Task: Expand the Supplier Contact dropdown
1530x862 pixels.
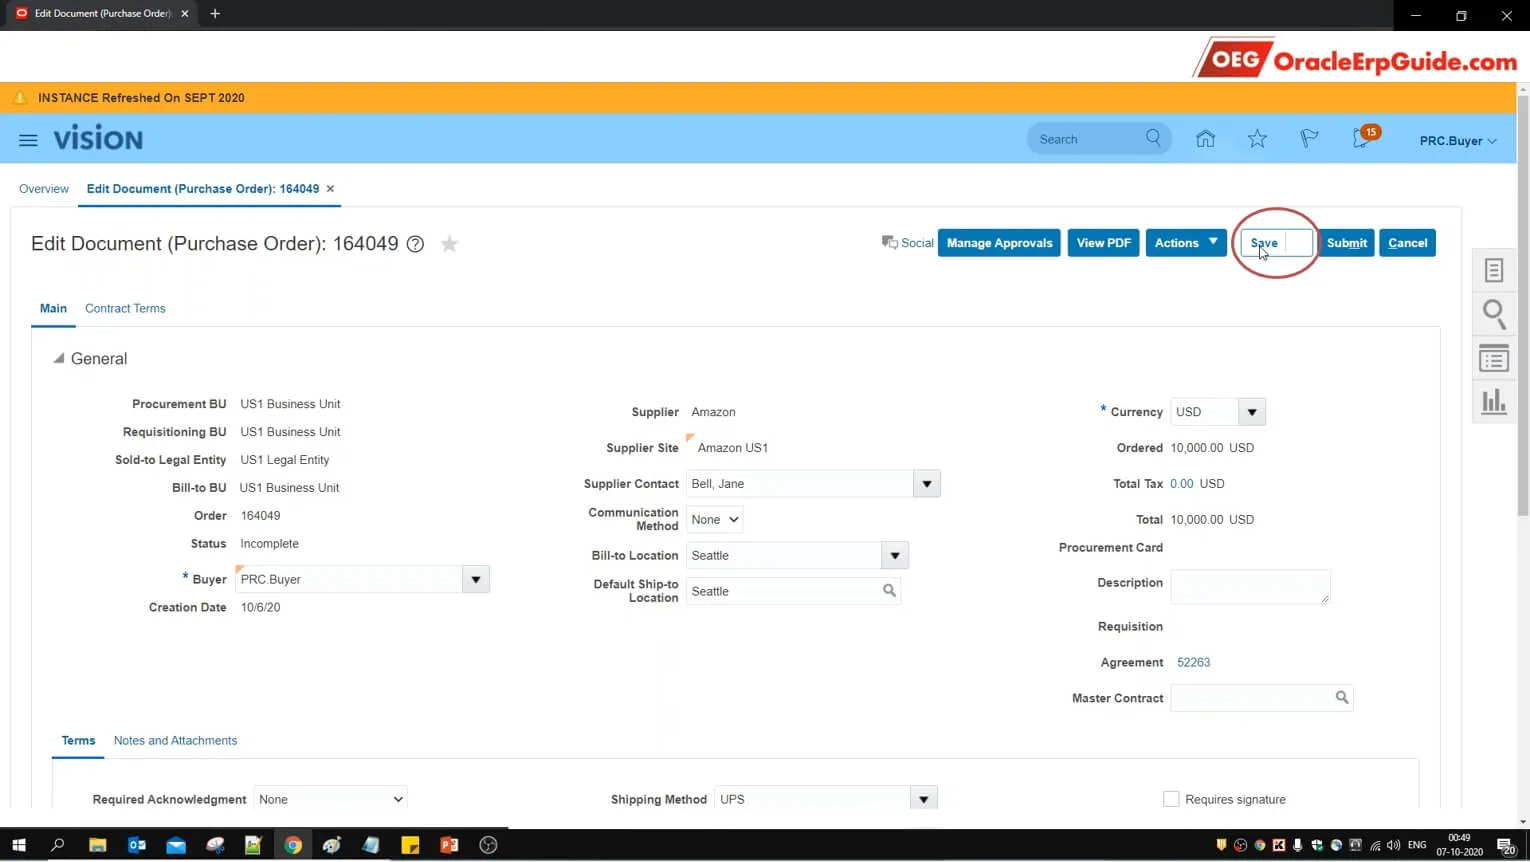Action: [927, 484]
